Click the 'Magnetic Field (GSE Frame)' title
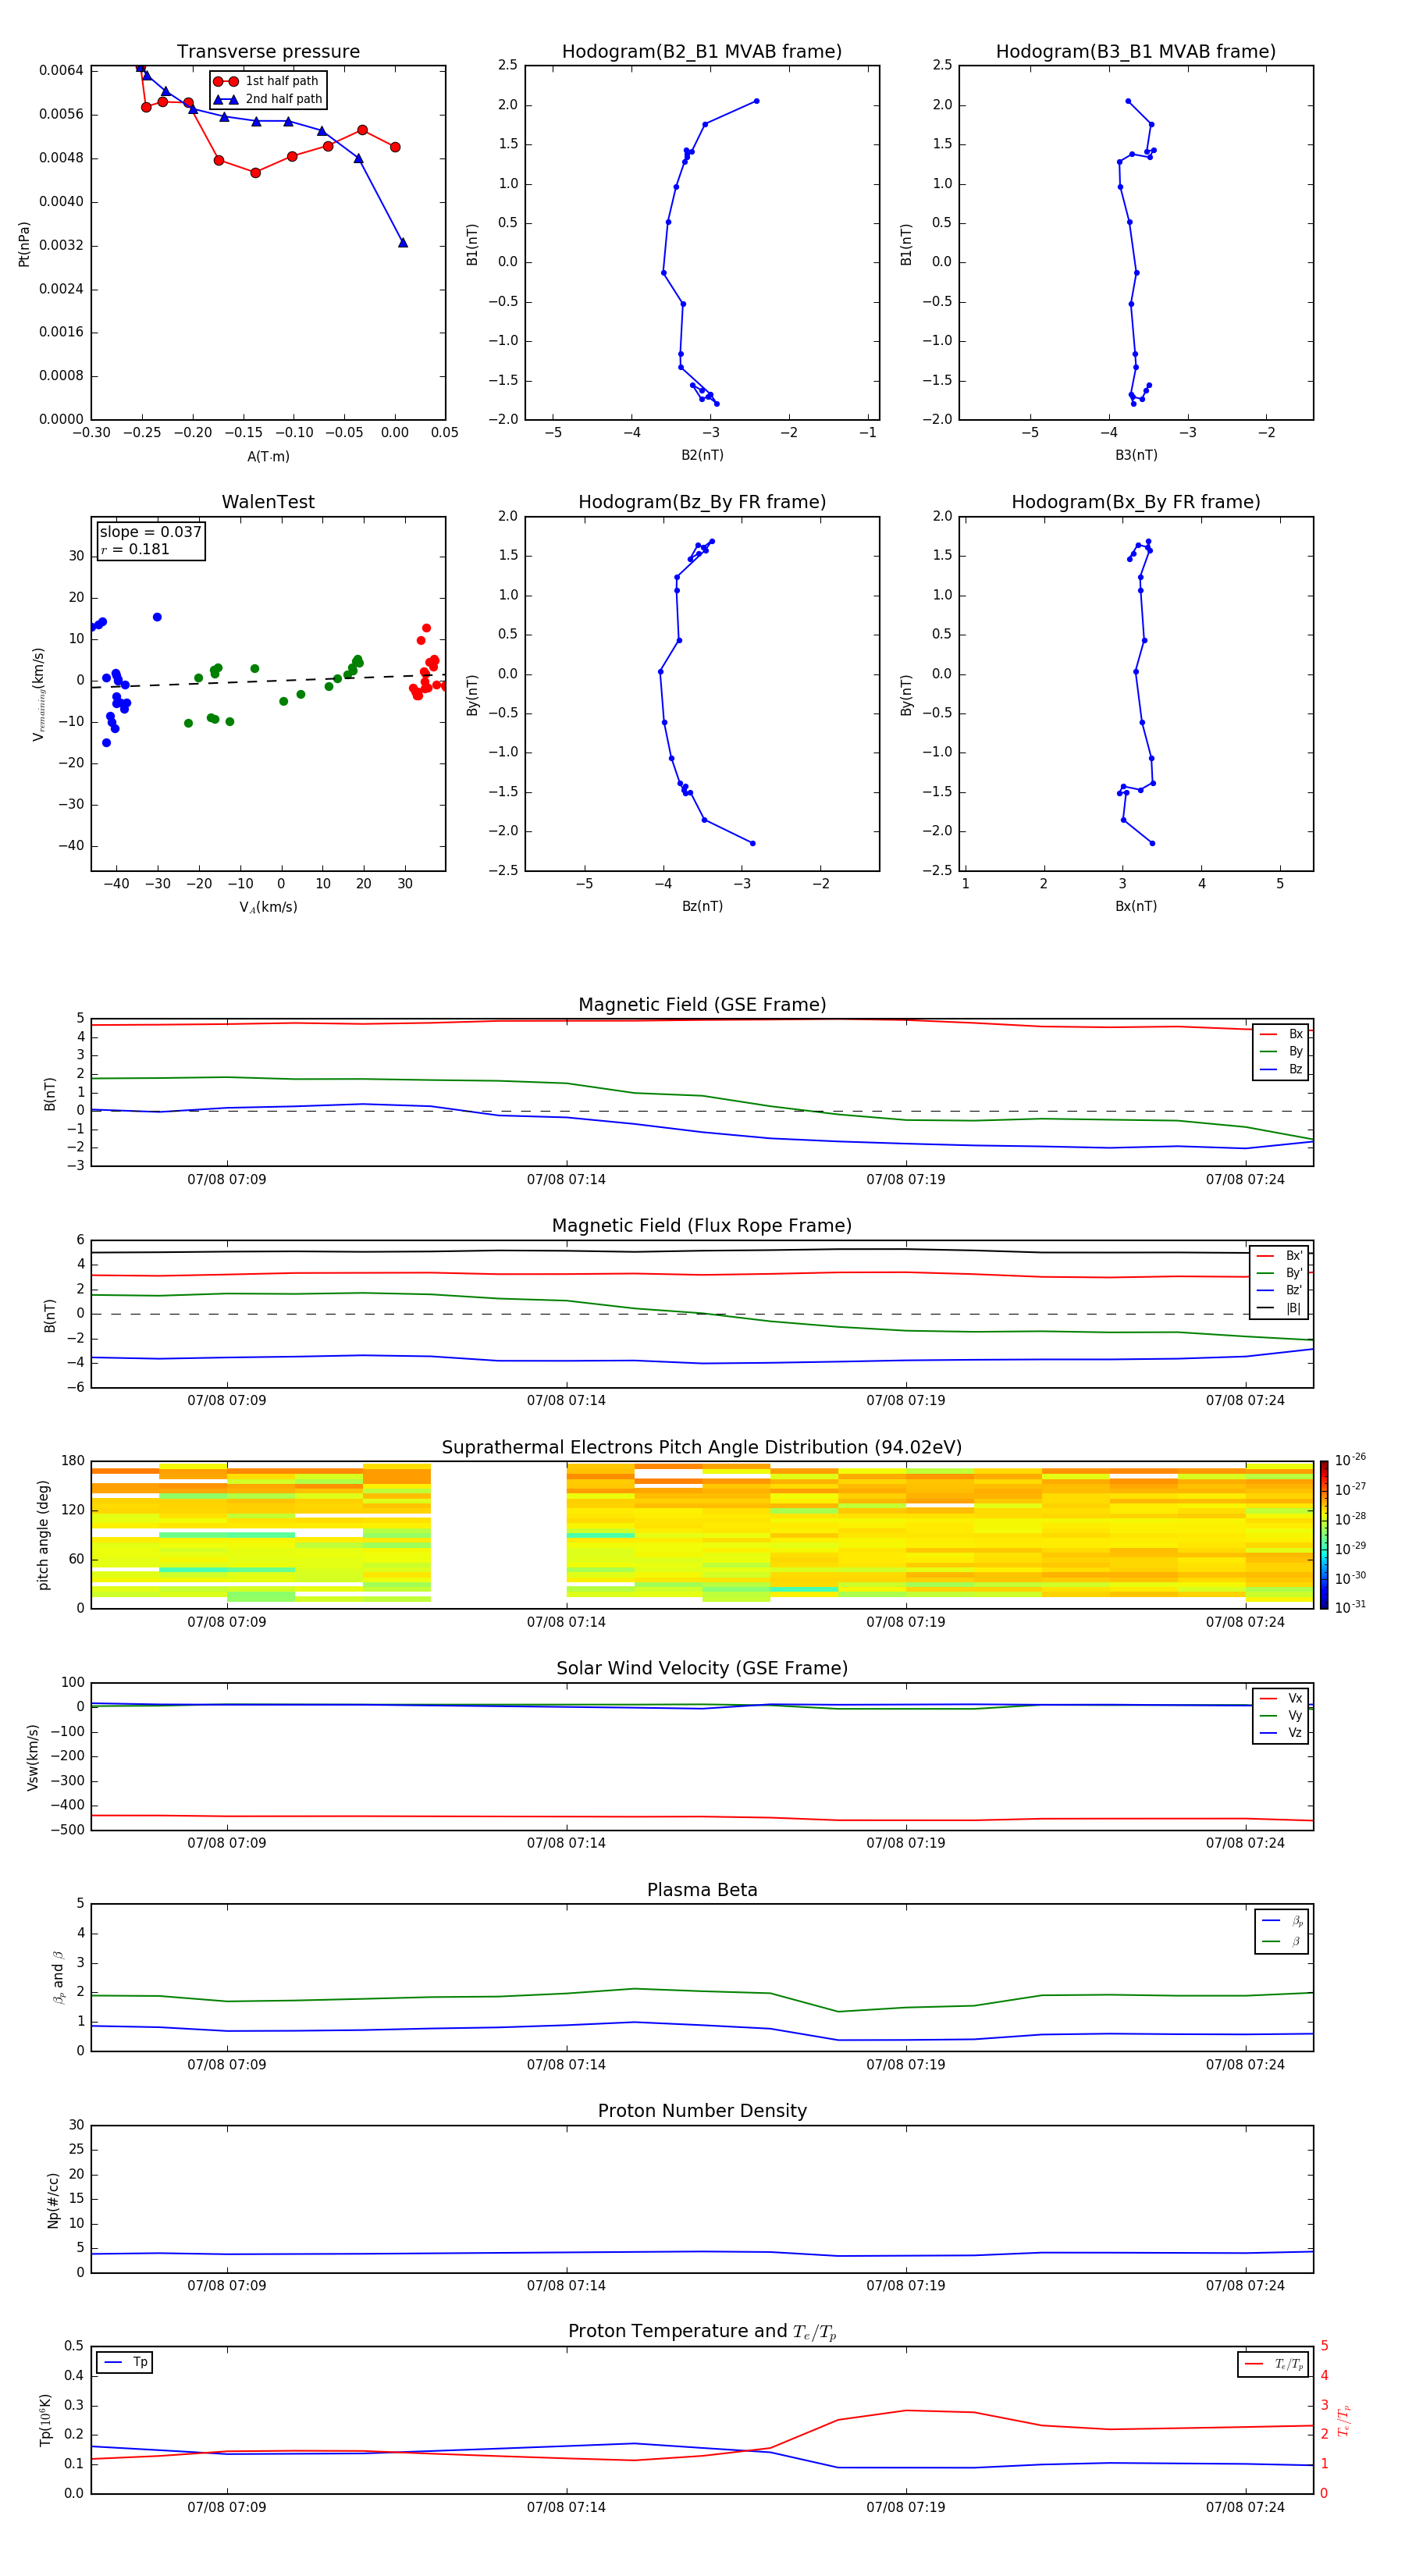1405x2576 pixels. (x=702, y=1005)
